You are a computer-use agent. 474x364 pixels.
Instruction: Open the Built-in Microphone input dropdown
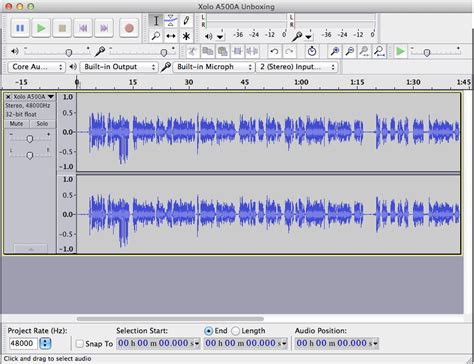tap(213, 67)
